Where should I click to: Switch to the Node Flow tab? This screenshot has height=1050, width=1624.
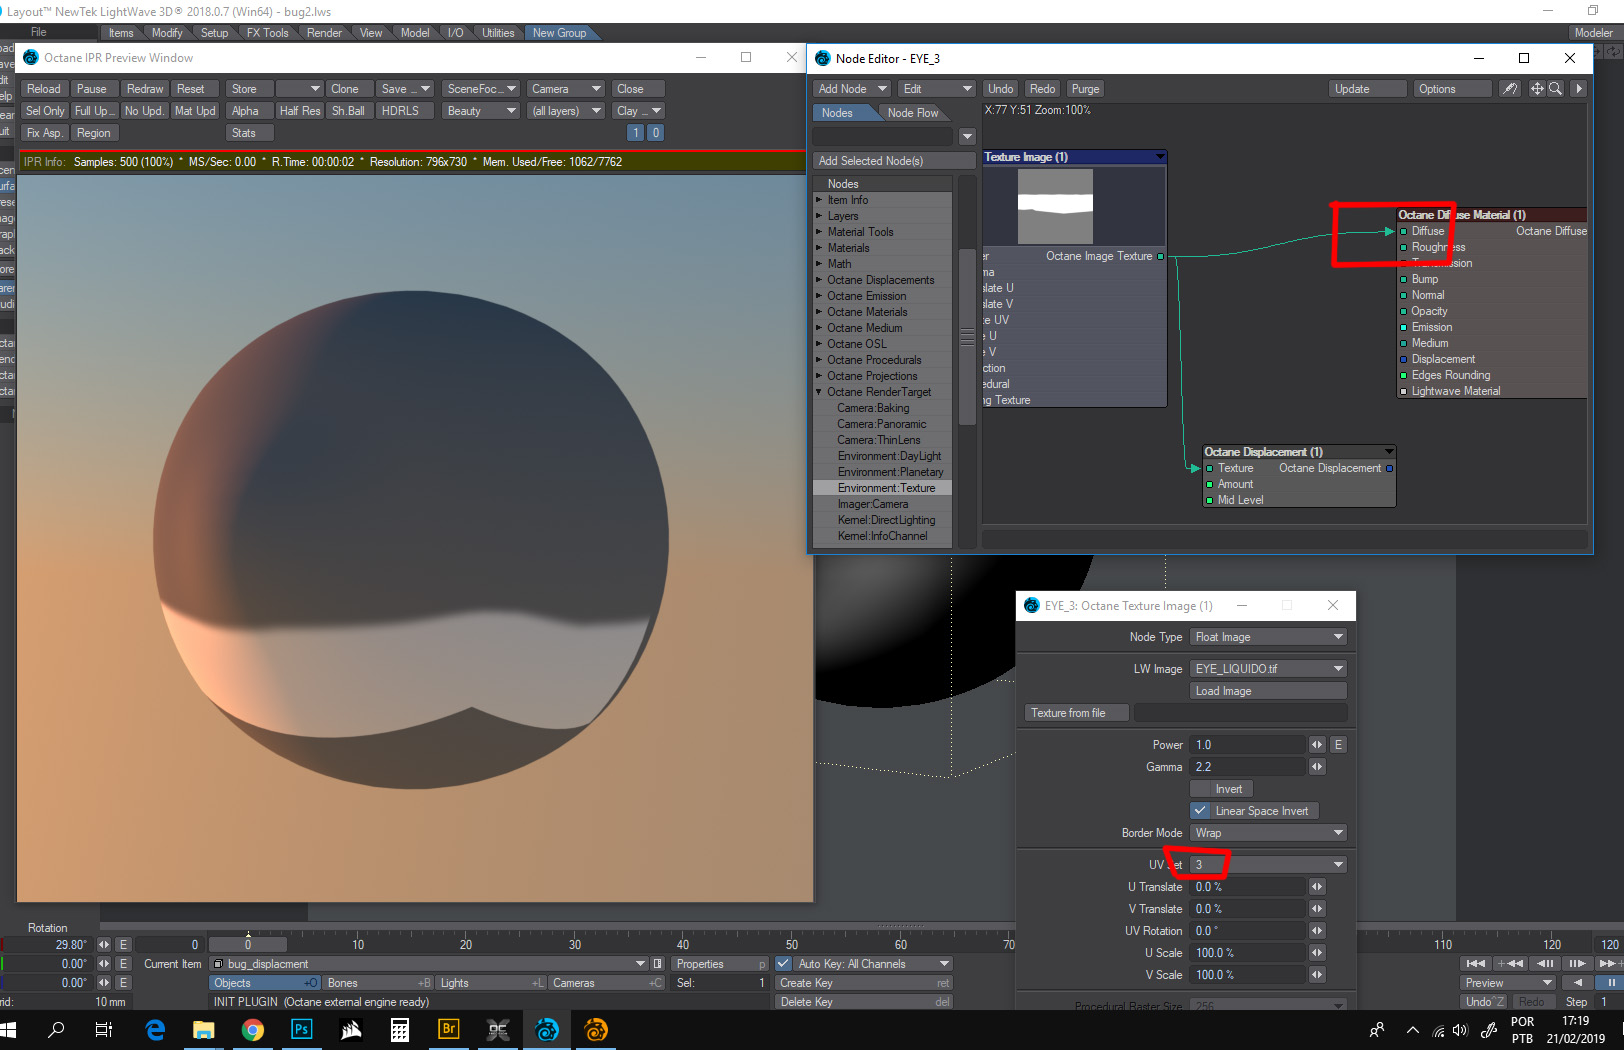point(913,113)
